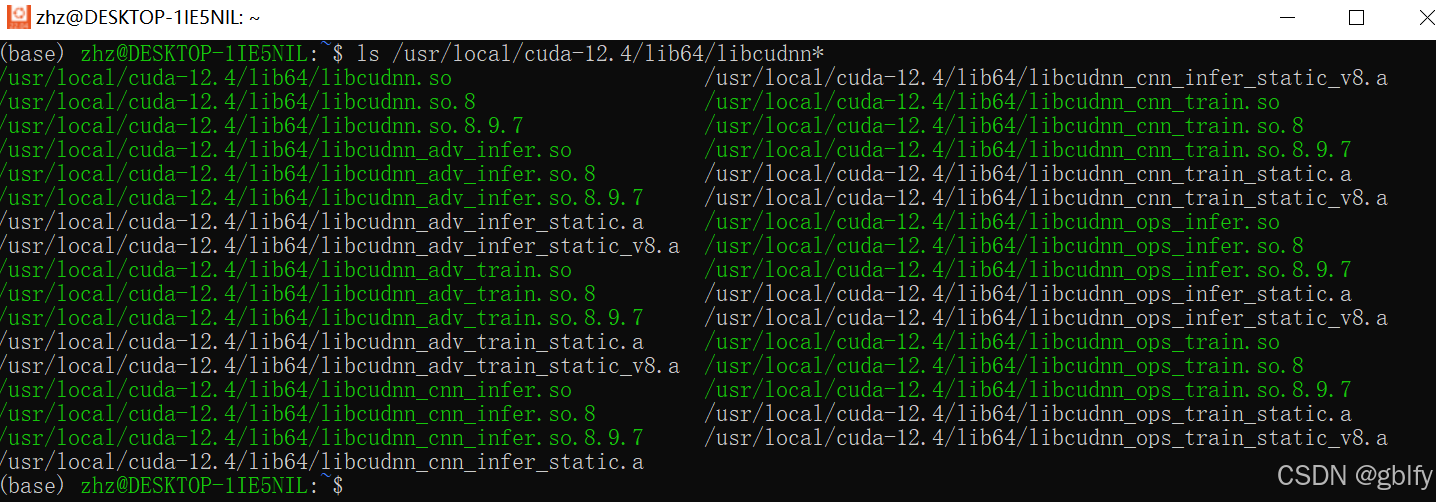The width and height of the screenshot is (1437, 502).
Task: Select the libcudnn_adv_infer_static.a path
Action: point(322,222)
